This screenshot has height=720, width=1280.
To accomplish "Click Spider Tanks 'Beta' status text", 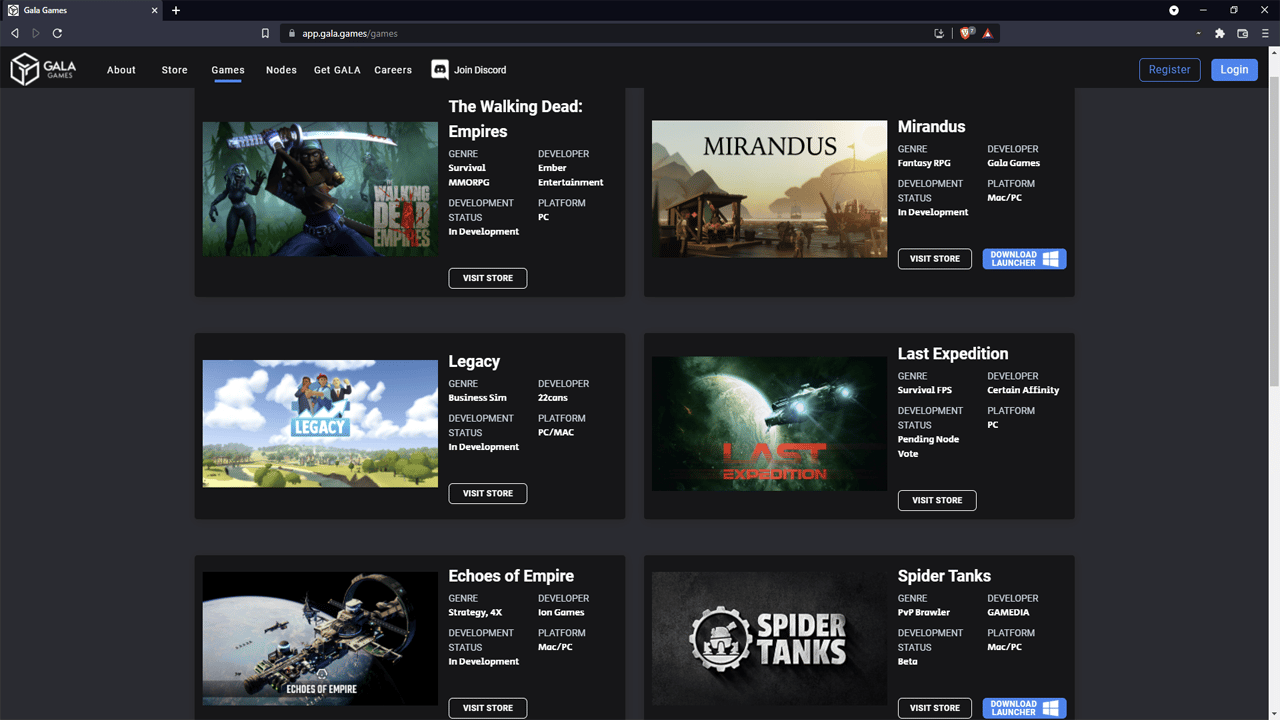I will point(907,661).
